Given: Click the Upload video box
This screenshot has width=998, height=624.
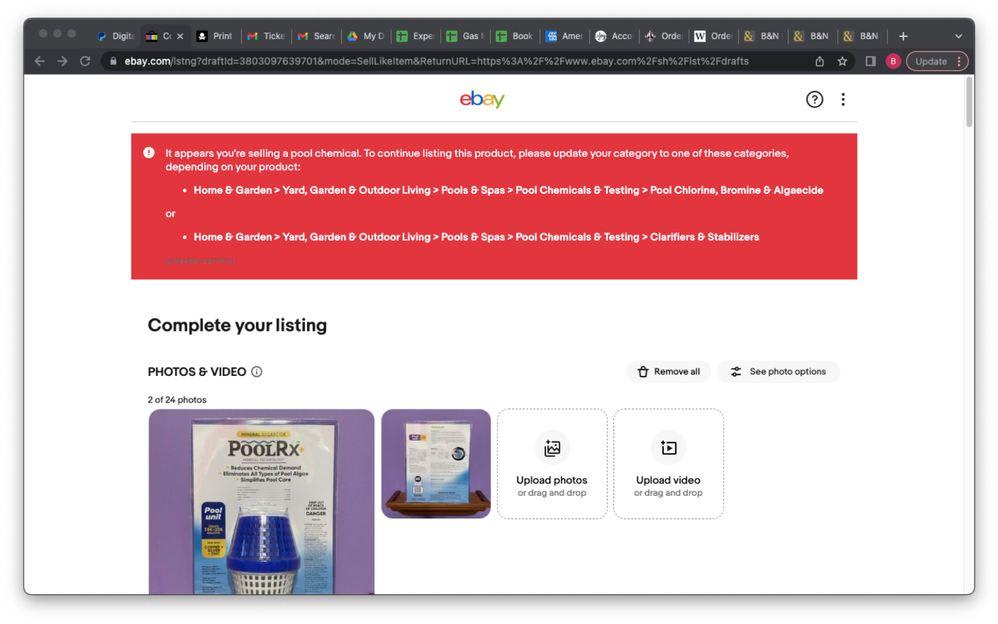Looking at the screenshot, I should (x=668, y=464).
